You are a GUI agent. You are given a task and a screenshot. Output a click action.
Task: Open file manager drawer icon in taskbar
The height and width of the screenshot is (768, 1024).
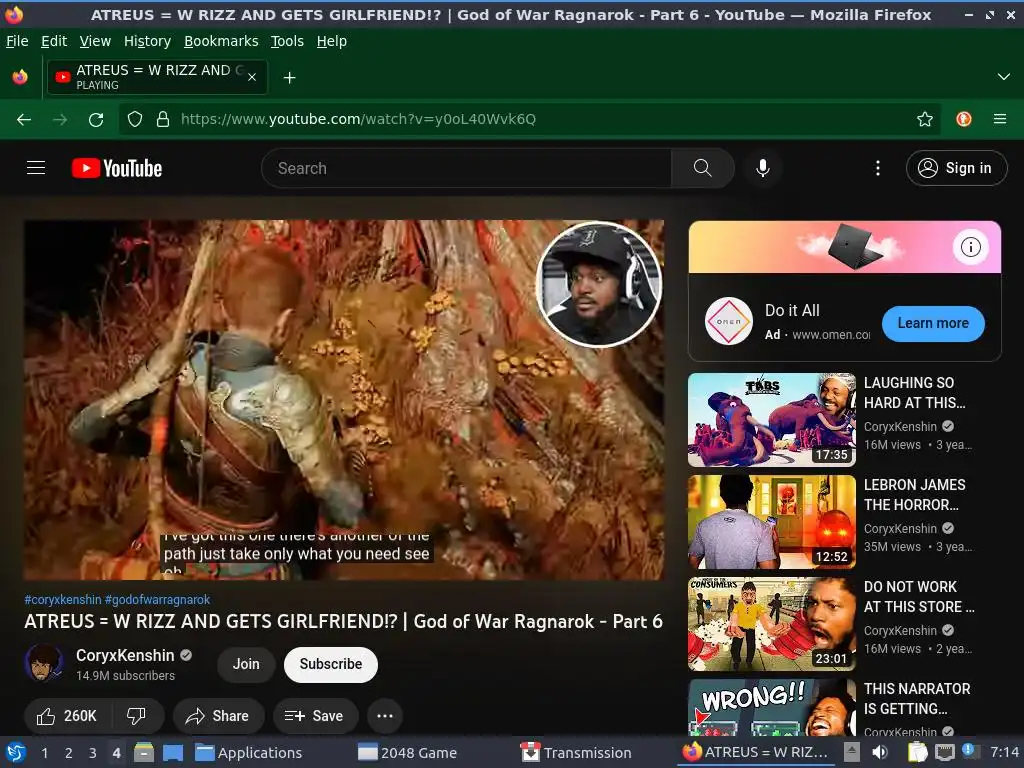click(144, 752)
